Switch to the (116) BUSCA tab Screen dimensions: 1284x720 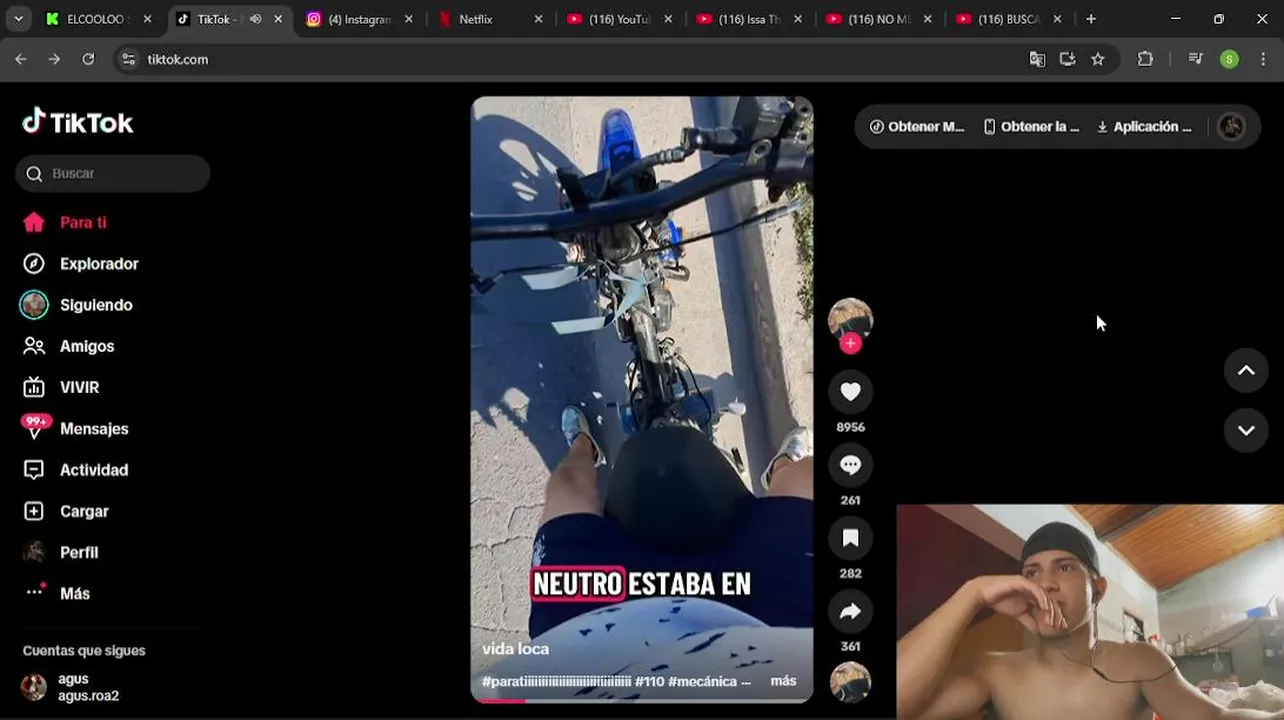point(1011,19)
